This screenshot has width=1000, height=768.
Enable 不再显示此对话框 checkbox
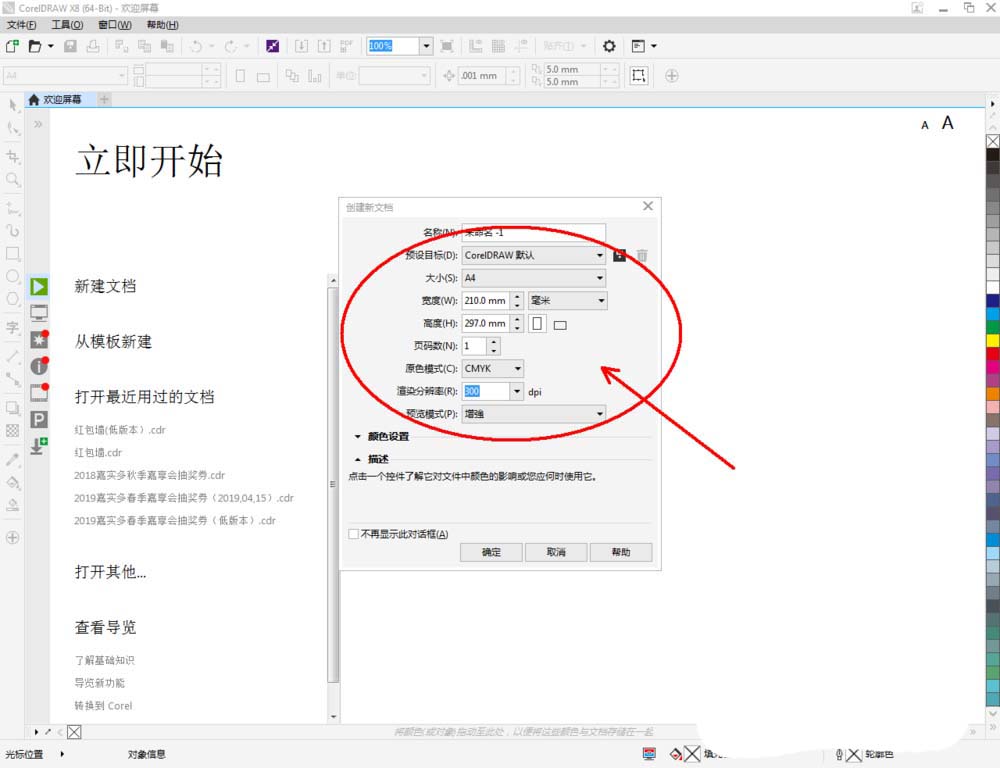[354, 534]
